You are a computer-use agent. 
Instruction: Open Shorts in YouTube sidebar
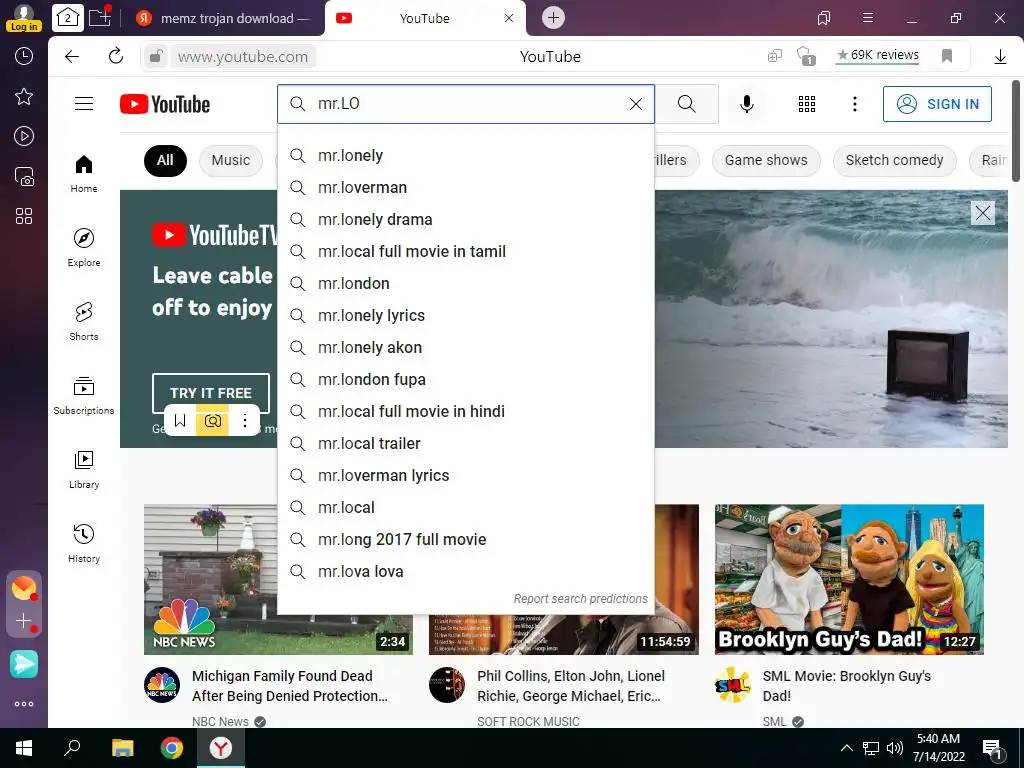tap(84, 321)
